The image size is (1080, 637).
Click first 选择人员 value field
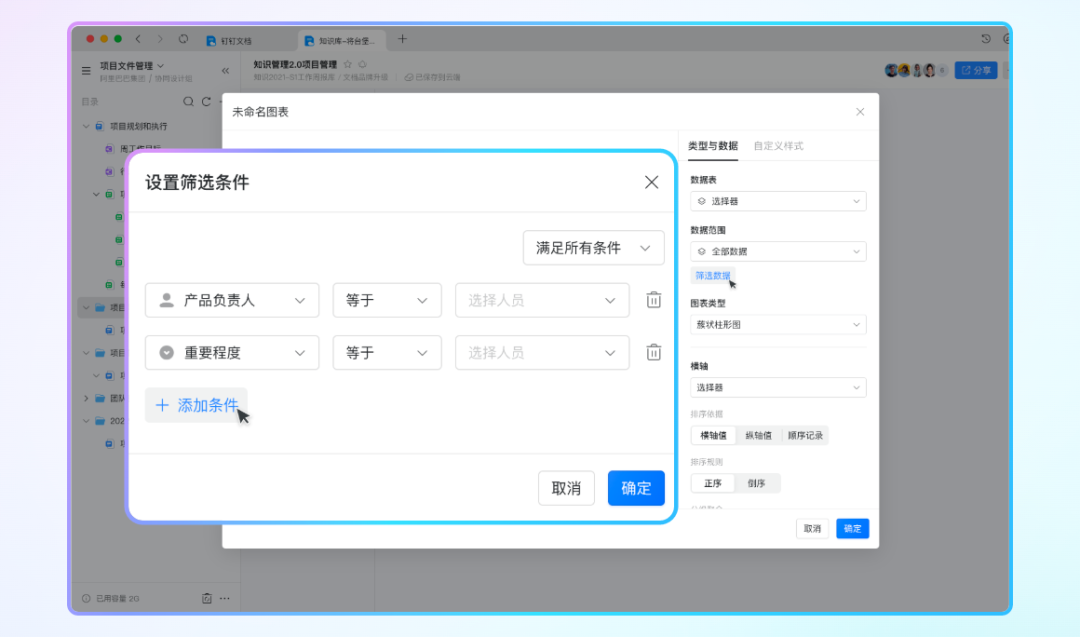click(542, 300)
